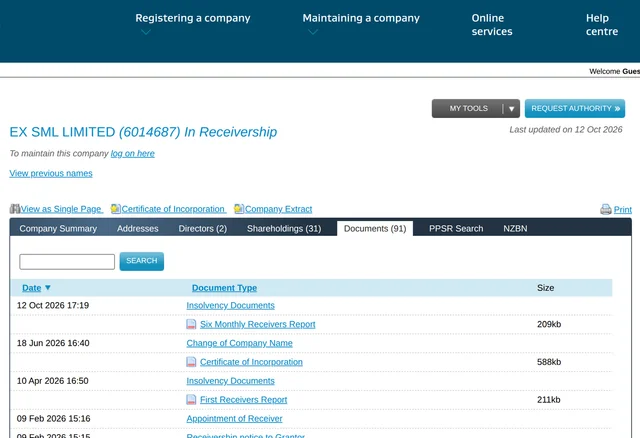
Task: Click the 211kb size value
Action: point(549,400)
